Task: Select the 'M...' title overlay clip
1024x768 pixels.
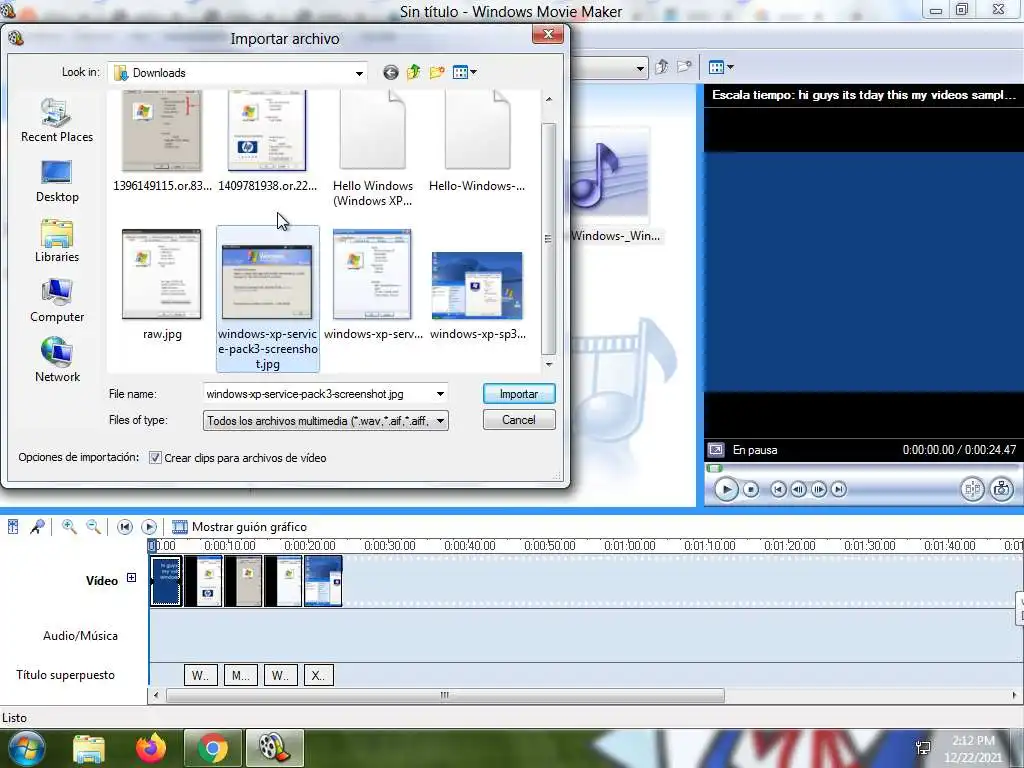Action: point(241,675)
